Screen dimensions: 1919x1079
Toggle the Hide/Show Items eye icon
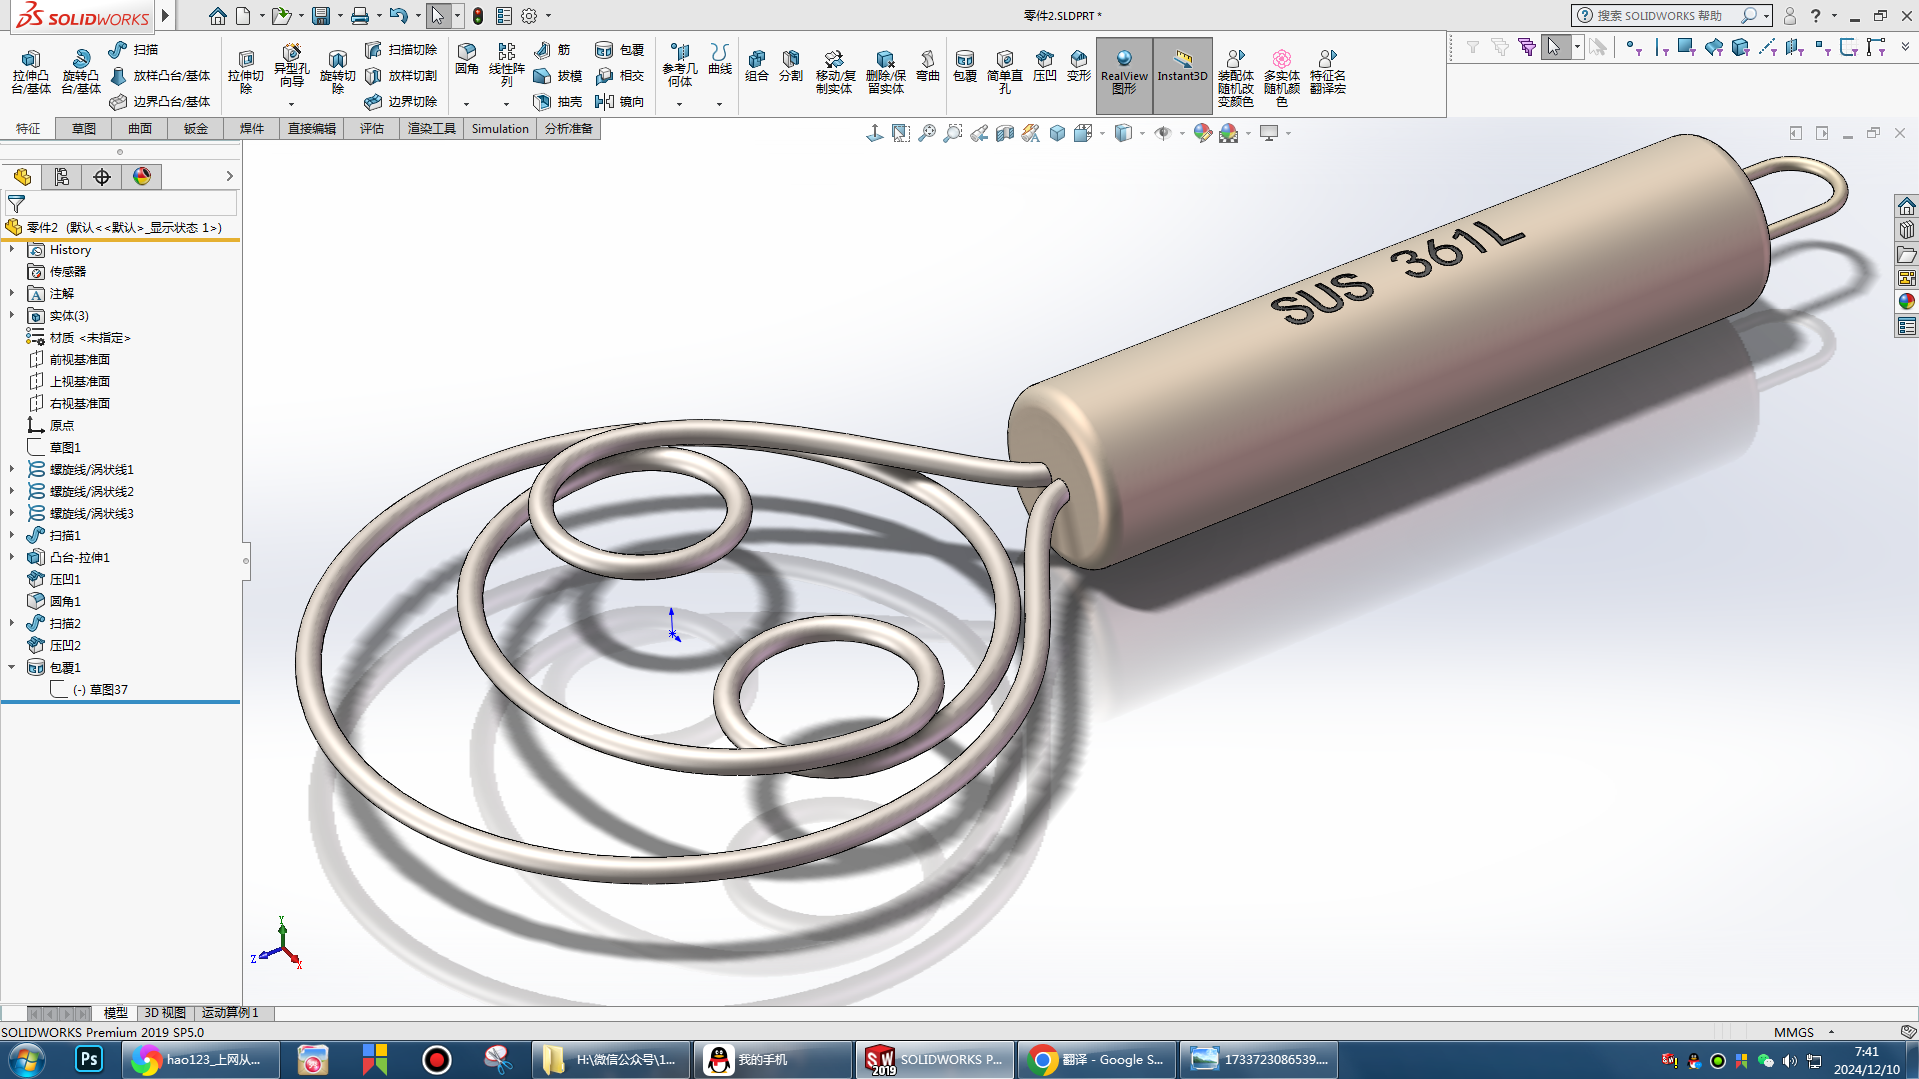point(1162,133)
